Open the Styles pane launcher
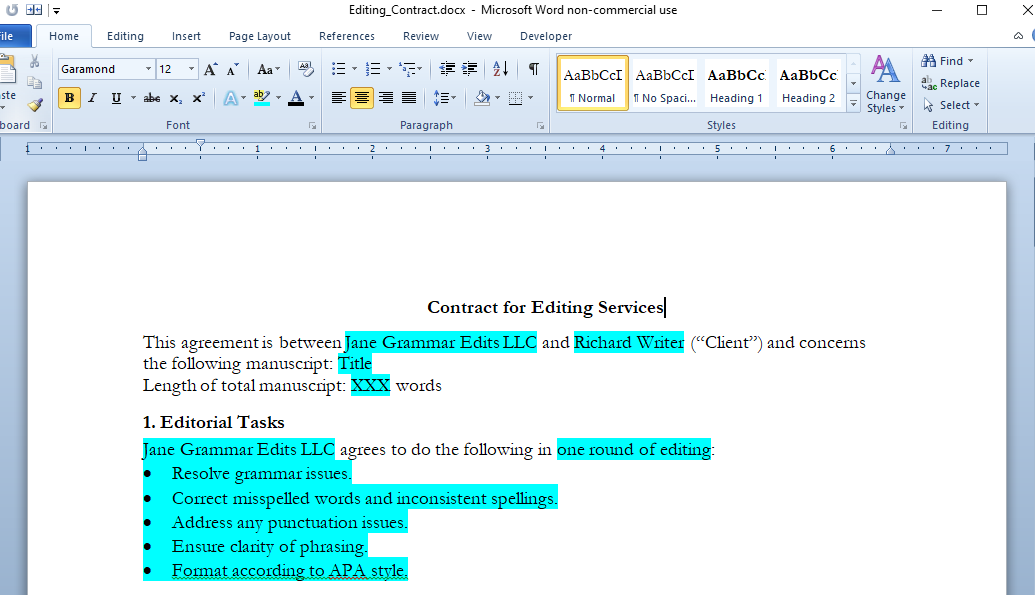This screenshot has height=595, width=1035. point(903,125)
